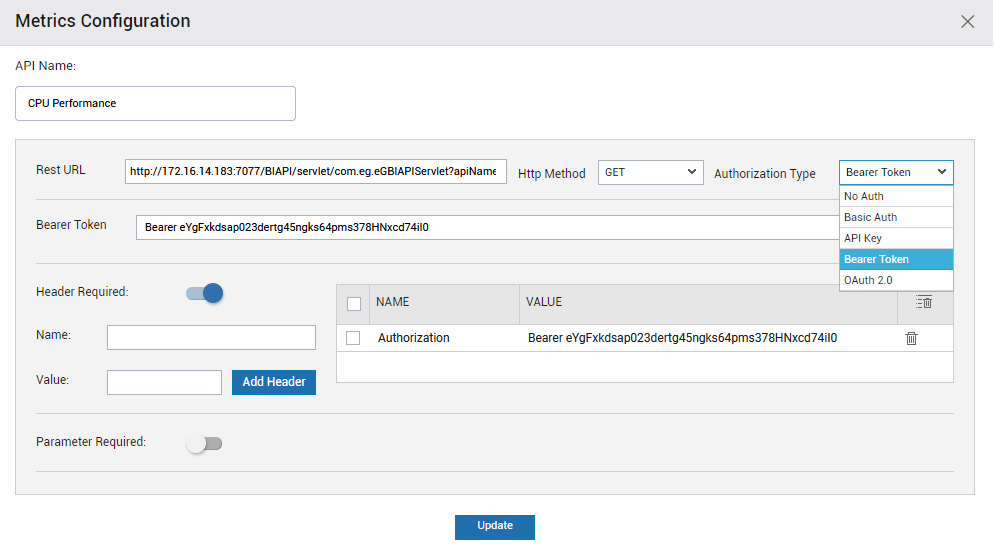This screenshot has width=994, height=548.
Task: Tick the Authorization row checkbox
Action: (353, 338)
